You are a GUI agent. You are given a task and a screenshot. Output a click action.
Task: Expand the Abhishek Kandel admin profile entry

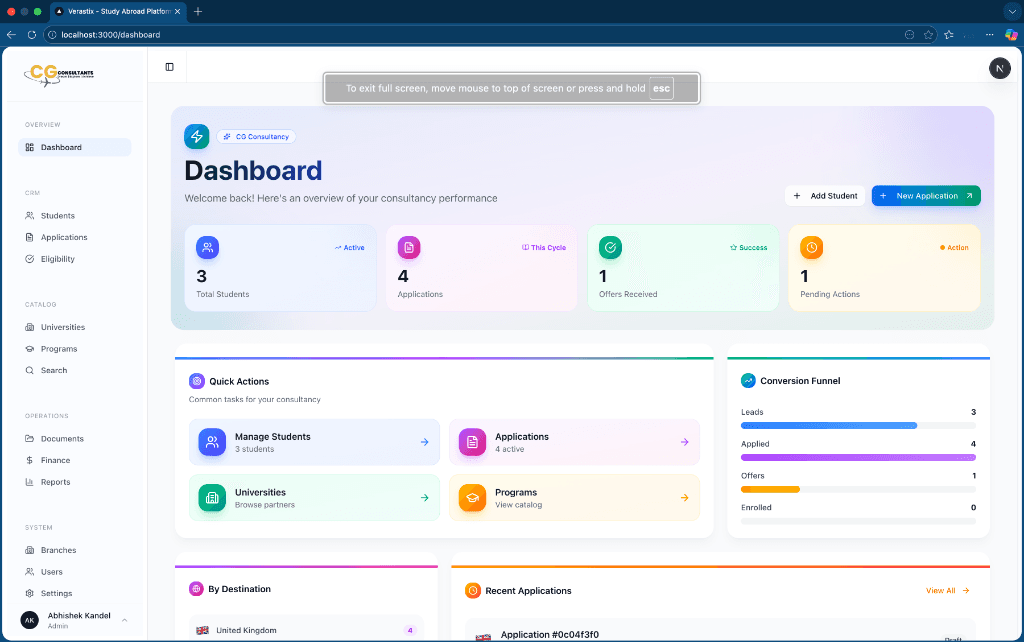[74, 618]
